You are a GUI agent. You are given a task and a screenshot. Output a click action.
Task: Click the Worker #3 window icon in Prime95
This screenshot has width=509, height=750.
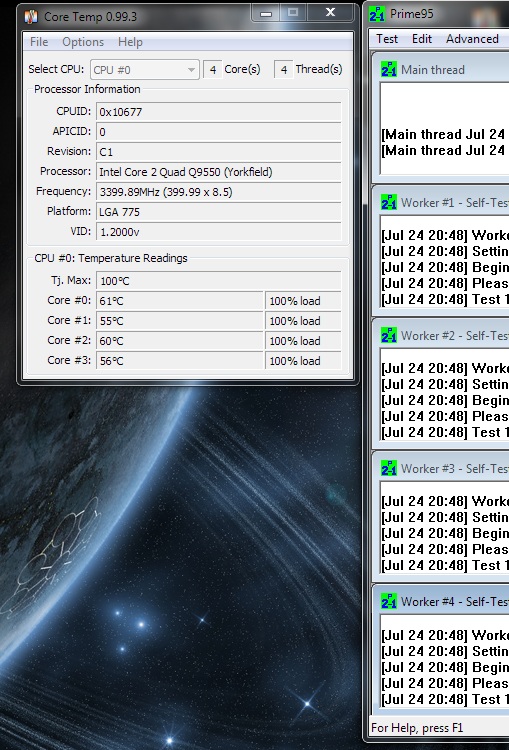click(389, 468)
